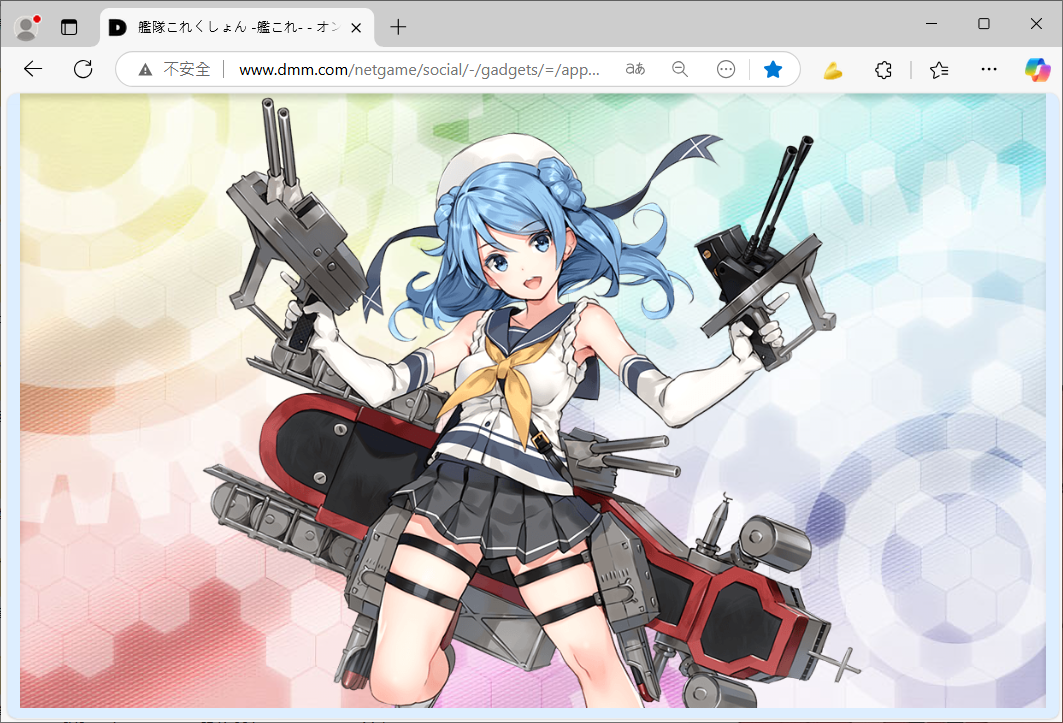Close the 艦隊これくしょん tab
Image resolution: width=1063 pixels, height=723 pixels.
tap(356, 28)
